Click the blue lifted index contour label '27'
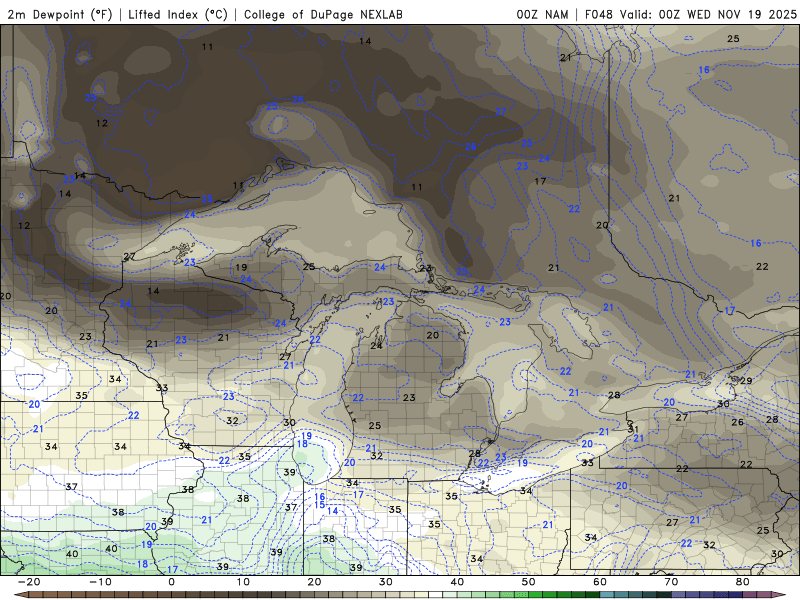 [501, 111]
